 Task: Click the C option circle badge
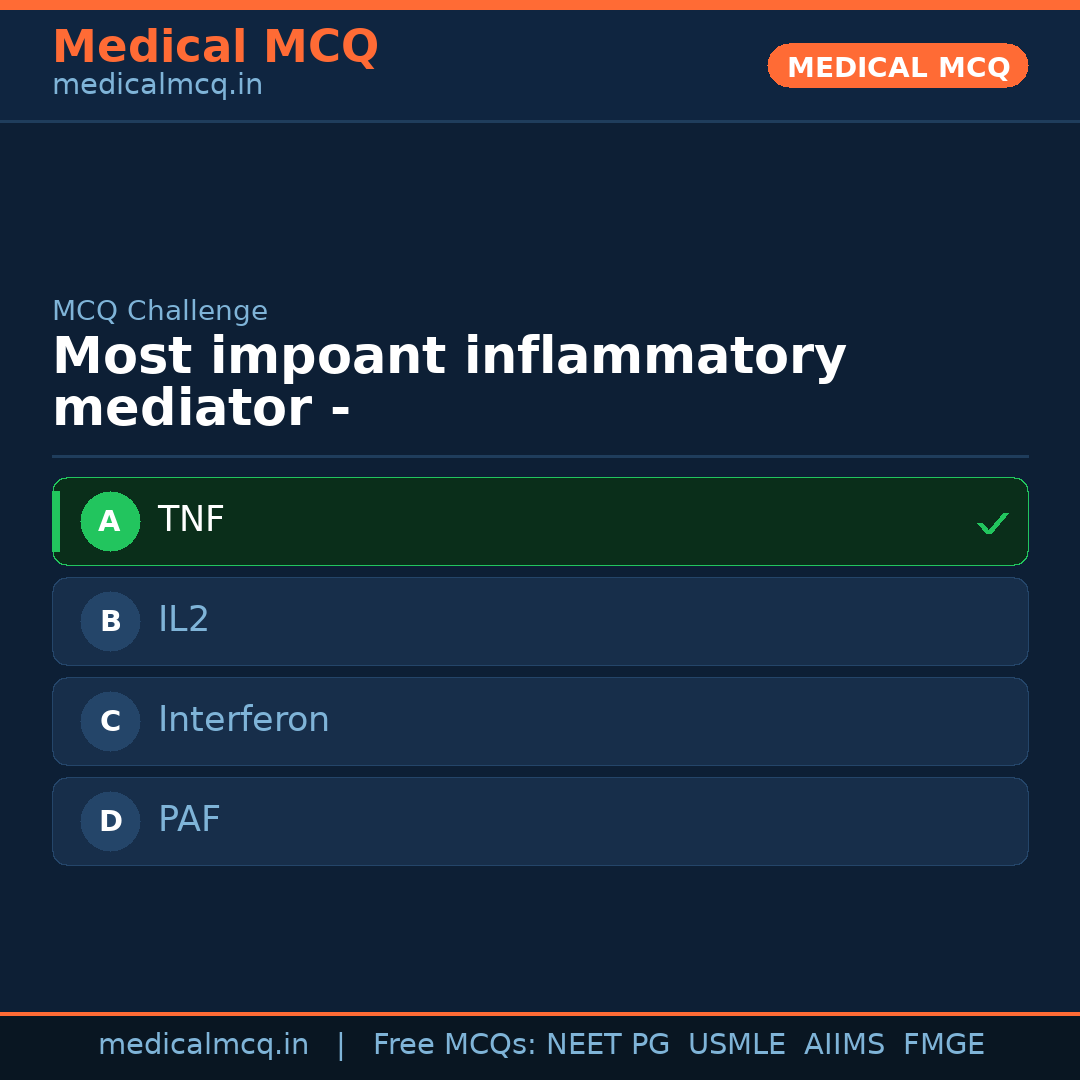pyautogui.click(x=110, y=721)
